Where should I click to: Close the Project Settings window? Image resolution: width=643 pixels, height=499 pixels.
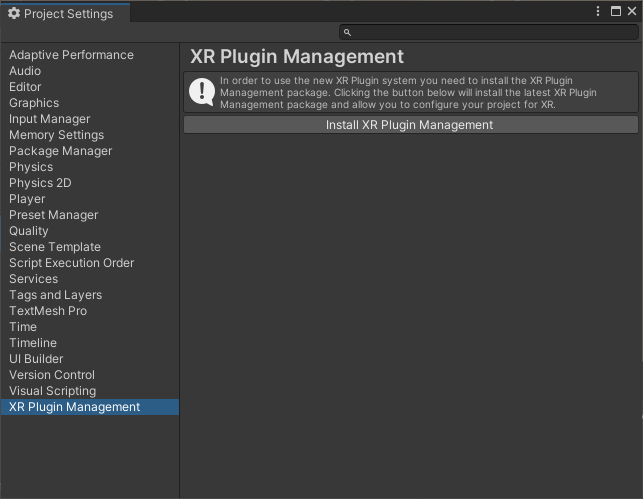632,11
